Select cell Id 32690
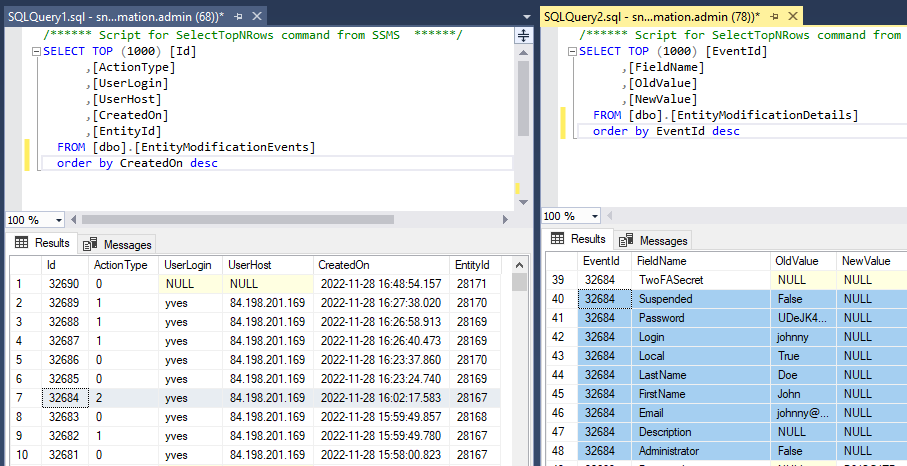This screenshot has height=466, width=907. coord(64,284)
